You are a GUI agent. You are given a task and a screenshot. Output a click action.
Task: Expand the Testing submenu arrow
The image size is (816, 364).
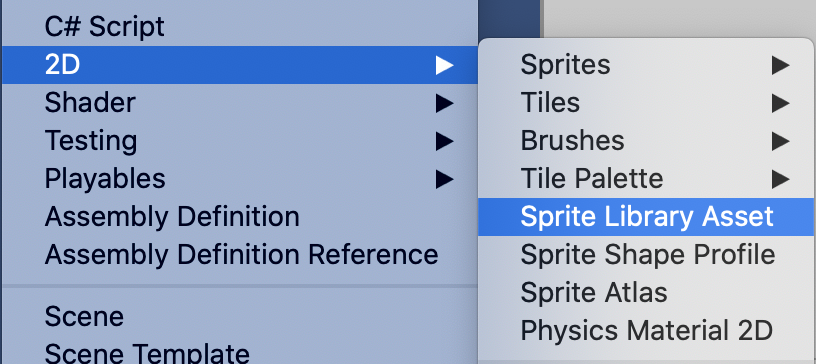[x=444, y=141]
